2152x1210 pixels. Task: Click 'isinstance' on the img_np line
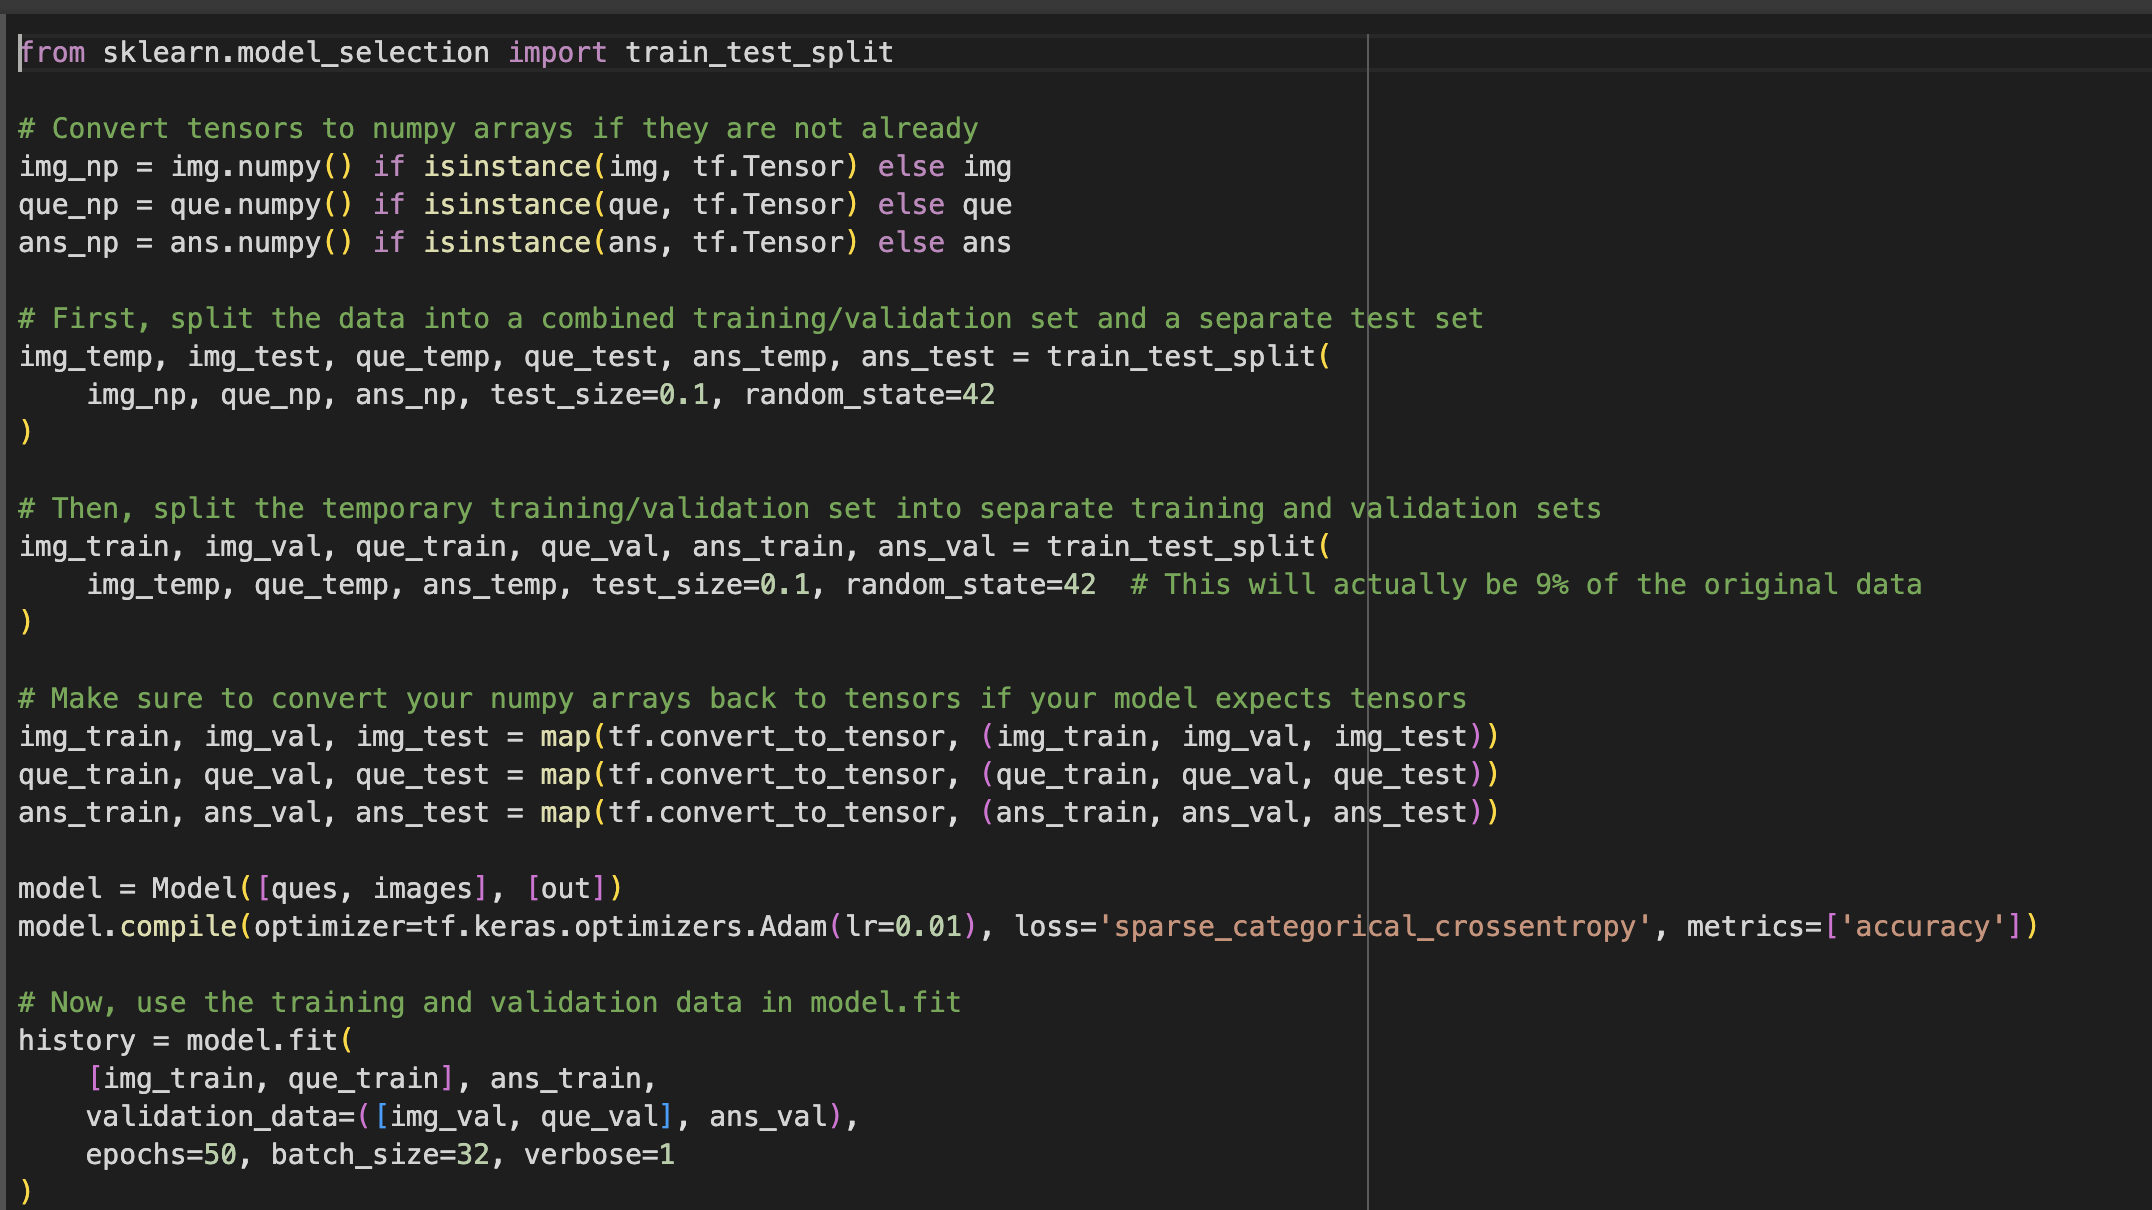coord(507,166)
